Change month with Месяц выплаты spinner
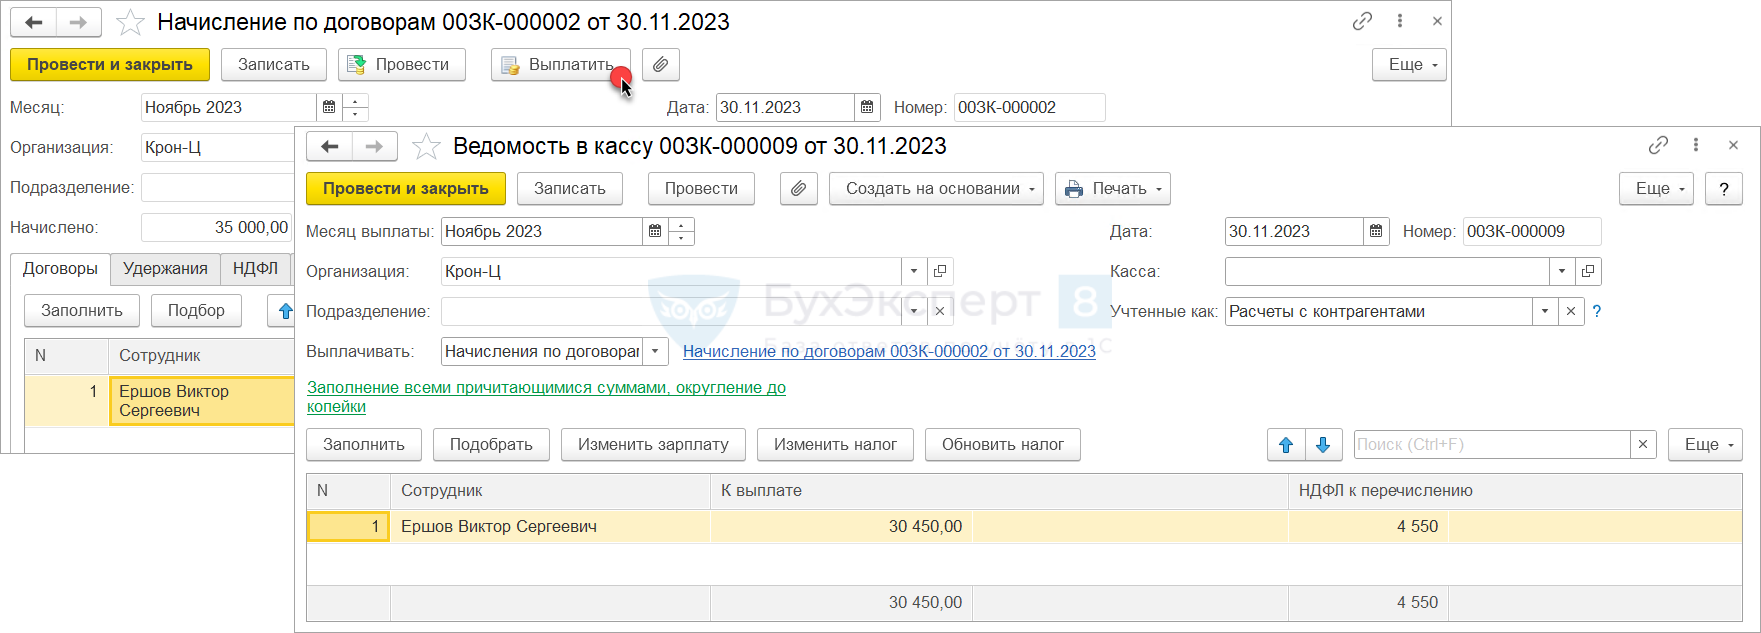1761x633 pixels. coord(681,231)
